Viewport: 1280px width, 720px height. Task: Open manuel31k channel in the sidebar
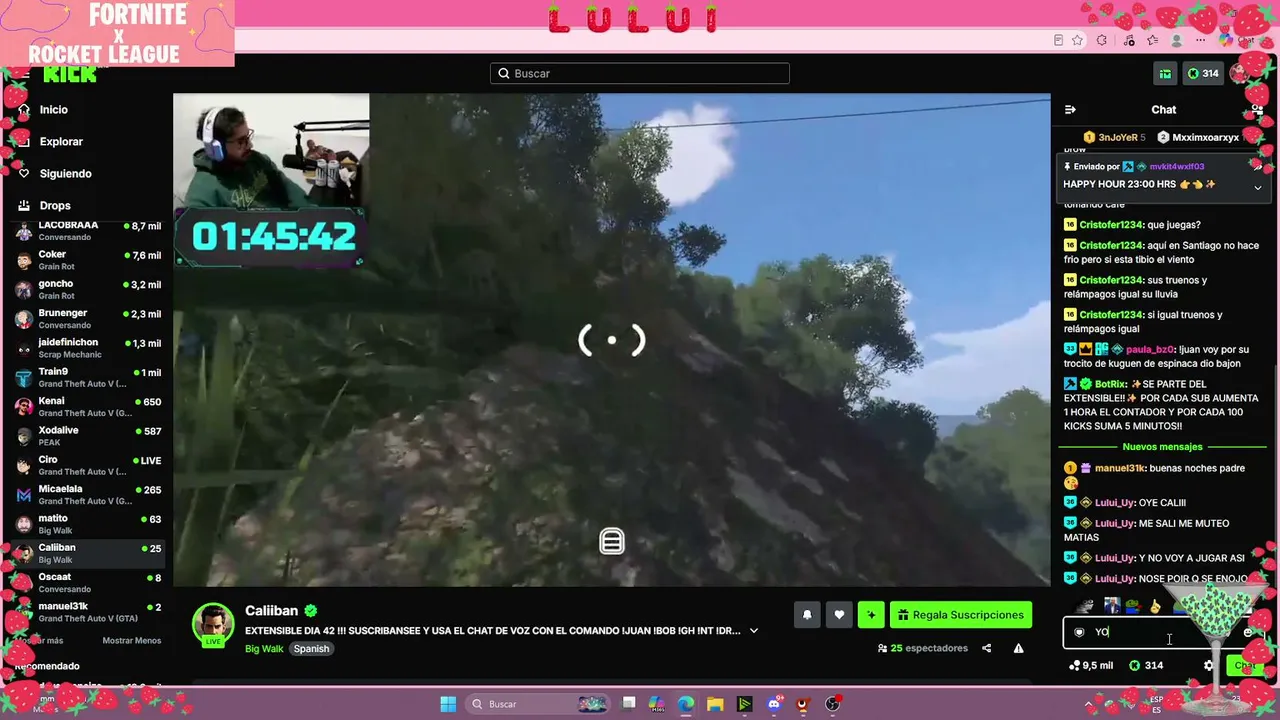[89, 611]
